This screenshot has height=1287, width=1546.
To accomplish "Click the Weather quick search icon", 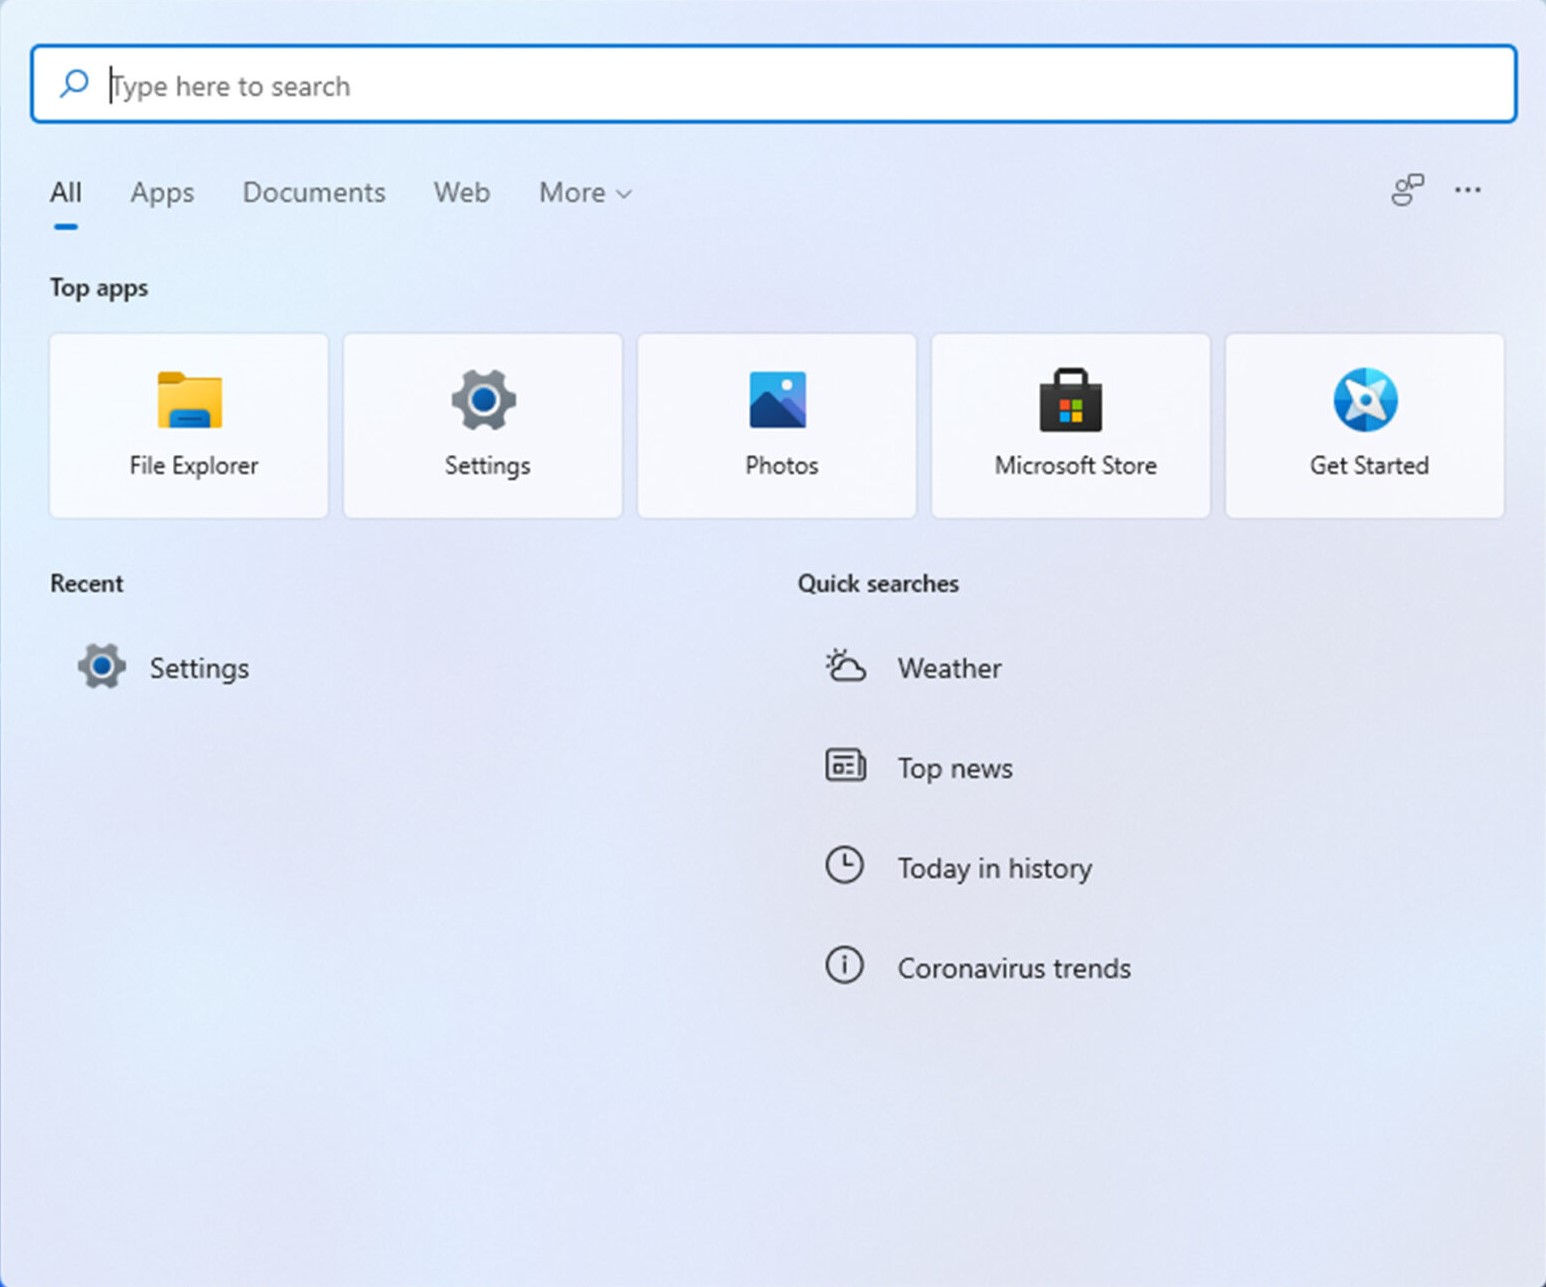I will [845, 666].
